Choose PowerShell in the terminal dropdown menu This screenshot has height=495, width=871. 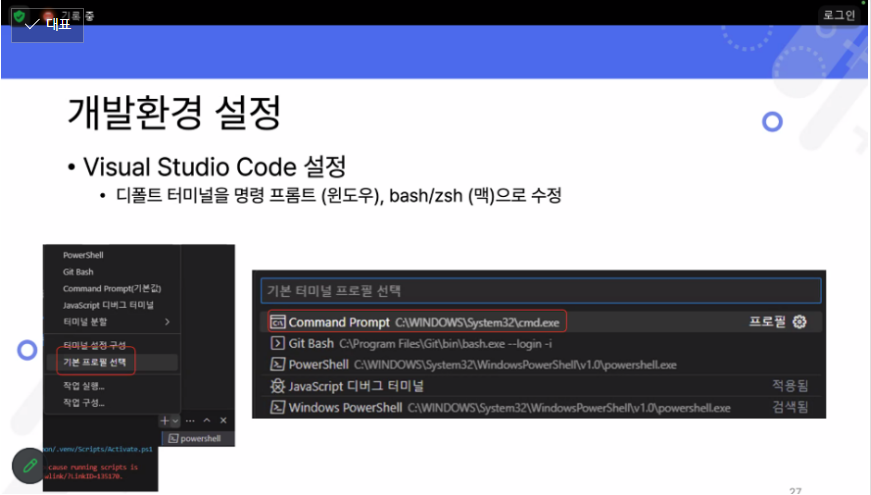coord(83,255)
